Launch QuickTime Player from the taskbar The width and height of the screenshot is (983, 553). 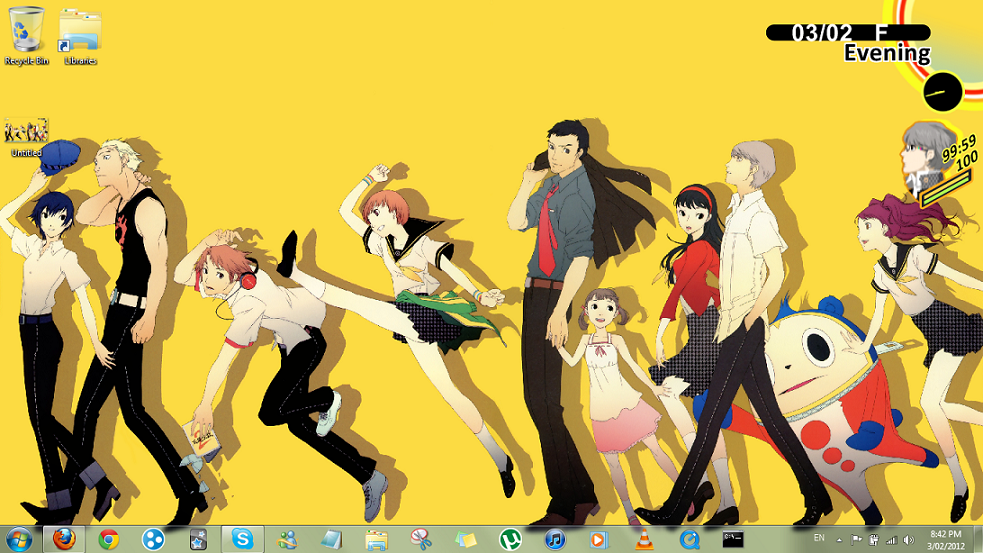(x=689, y=539)
